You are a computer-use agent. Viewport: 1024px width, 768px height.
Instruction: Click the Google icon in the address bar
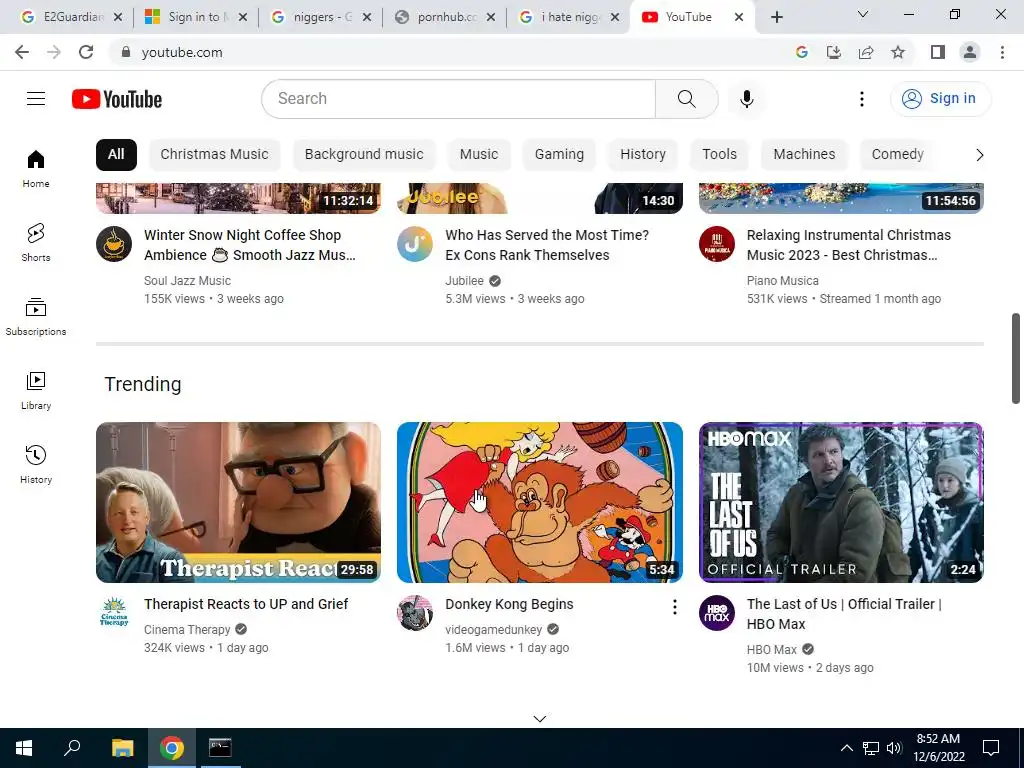802,52
